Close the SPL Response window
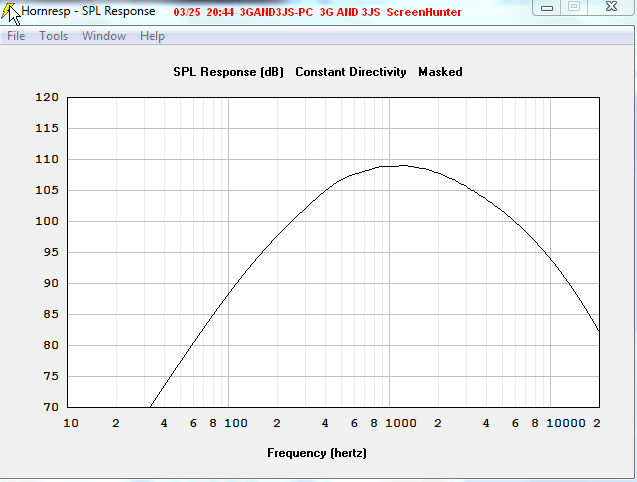Viewport: 637px width, 482px height. [x=611, y=7]
